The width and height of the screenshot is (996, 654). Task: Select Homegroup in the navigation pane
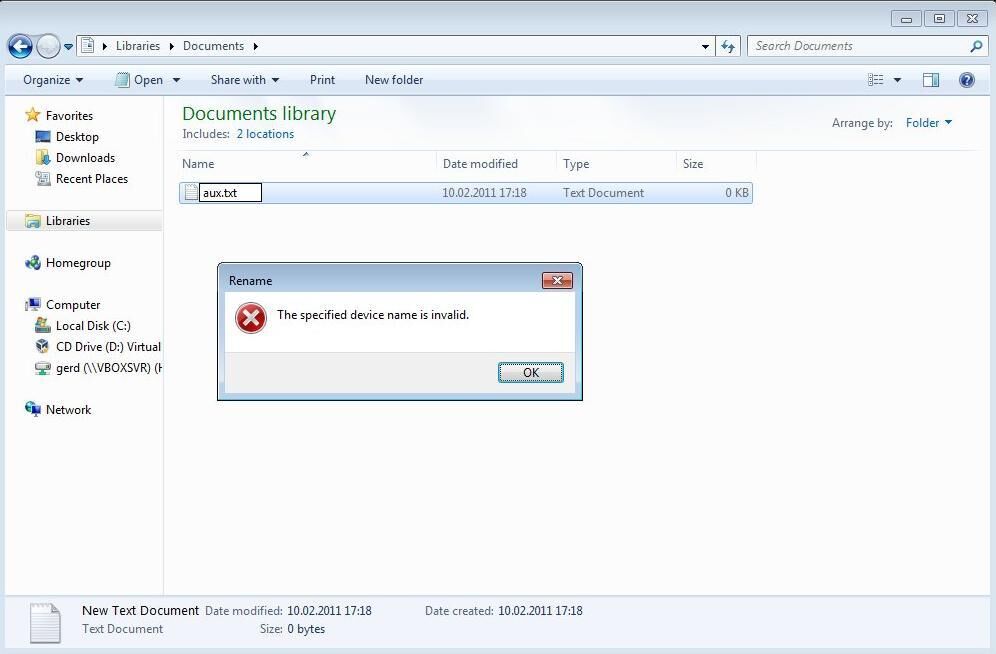pos(77,263)
